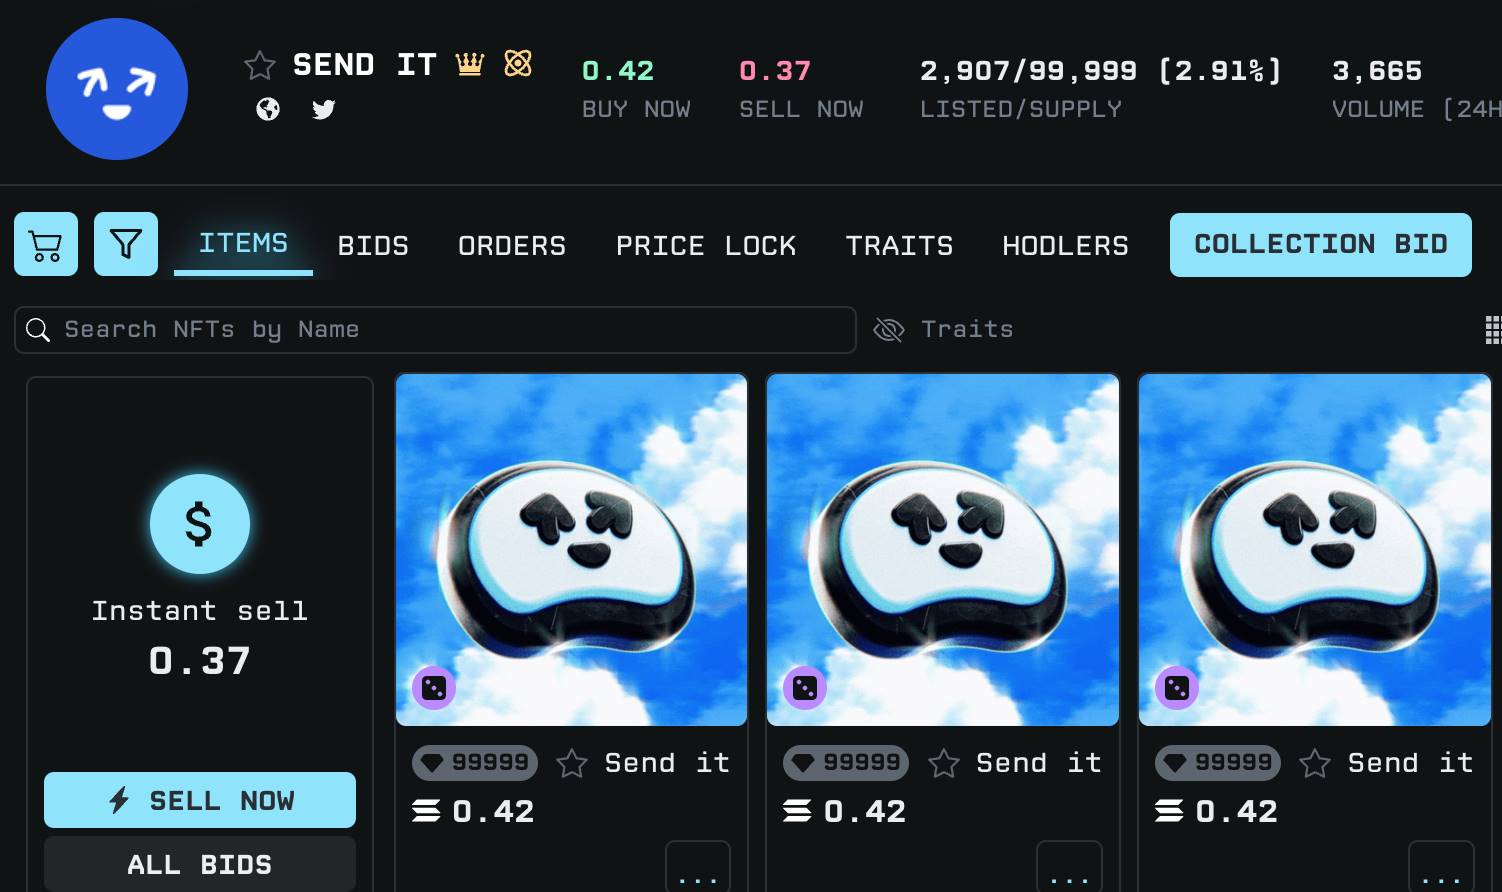This screenshot has height=892, width=1502.
Task: Click SELL NOW for instant sell
Action: tap(199, 799)
